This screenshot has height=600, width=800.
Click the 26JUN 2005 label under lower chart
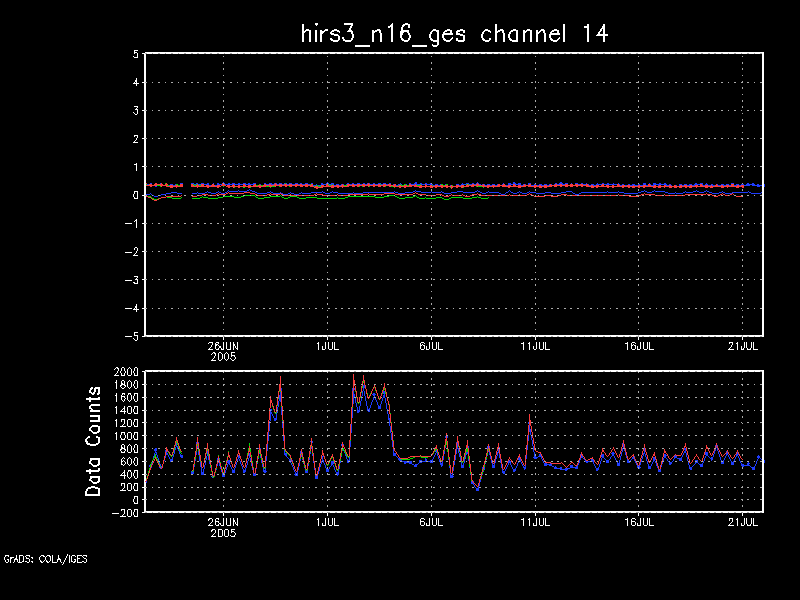pyautogui.click(x=223, y=527)
